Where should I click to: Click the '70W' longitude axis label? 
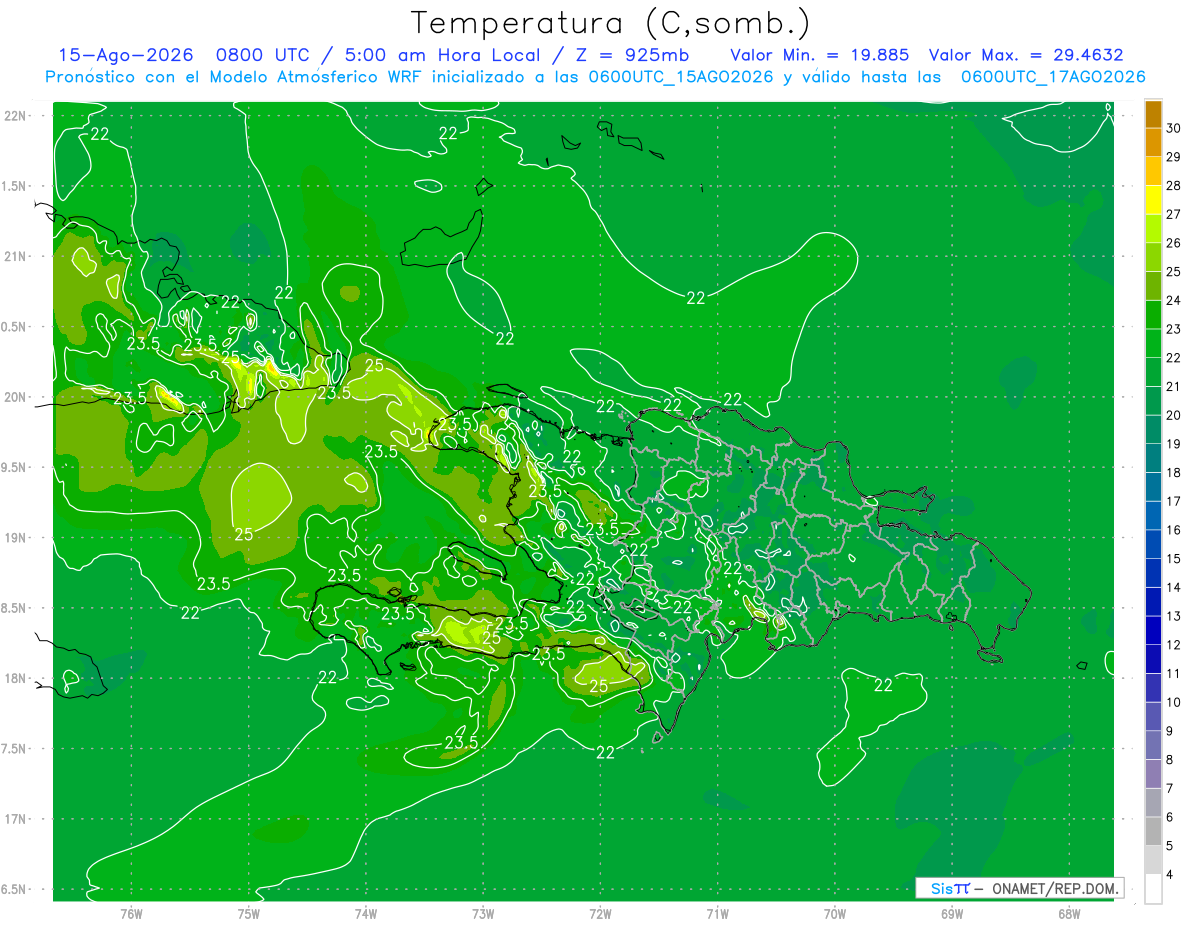click(835, 913)
